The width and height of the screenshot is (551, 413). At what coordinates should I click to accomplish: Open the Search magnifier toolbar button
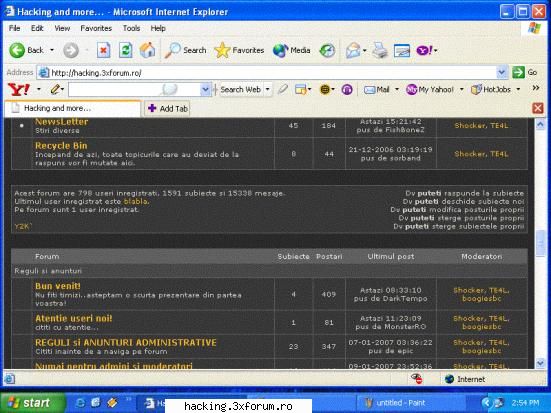click(186, 50)
